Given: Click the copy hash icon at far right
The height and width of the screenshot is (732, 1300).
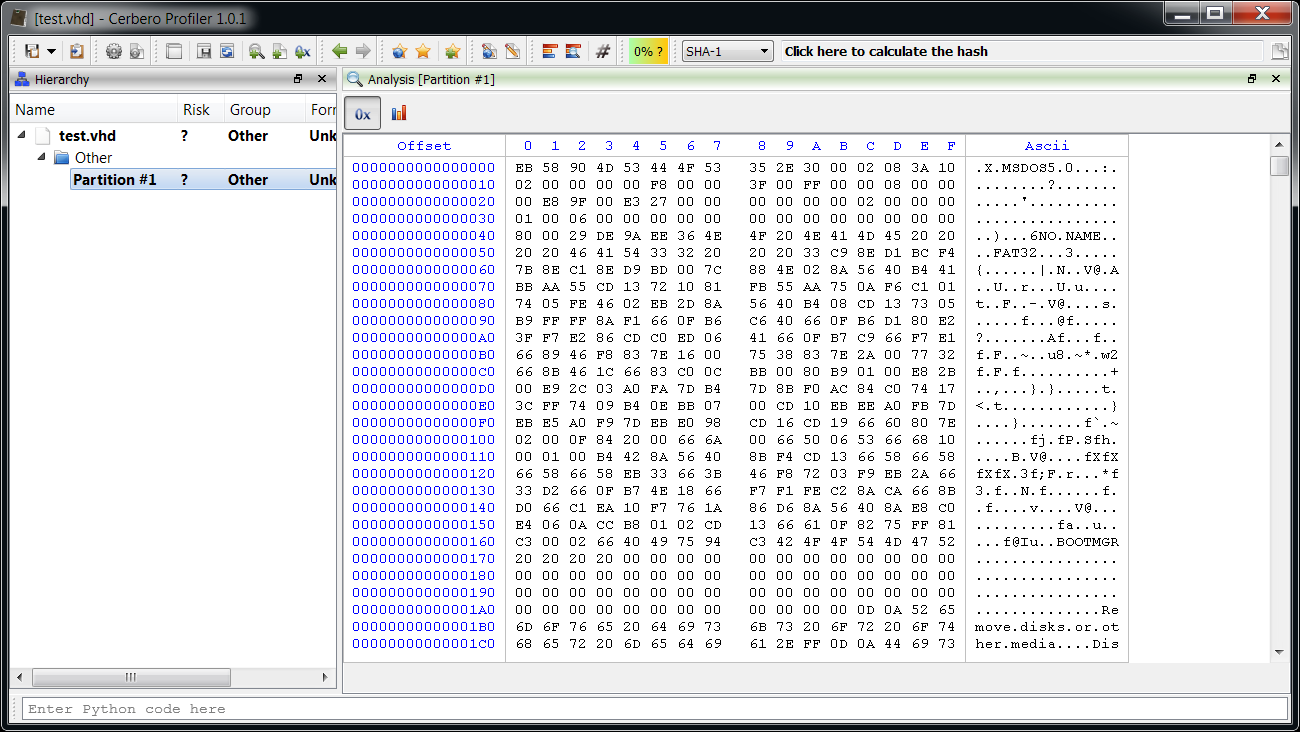Looking at the screenshot, I should (x=1279, y=52).
